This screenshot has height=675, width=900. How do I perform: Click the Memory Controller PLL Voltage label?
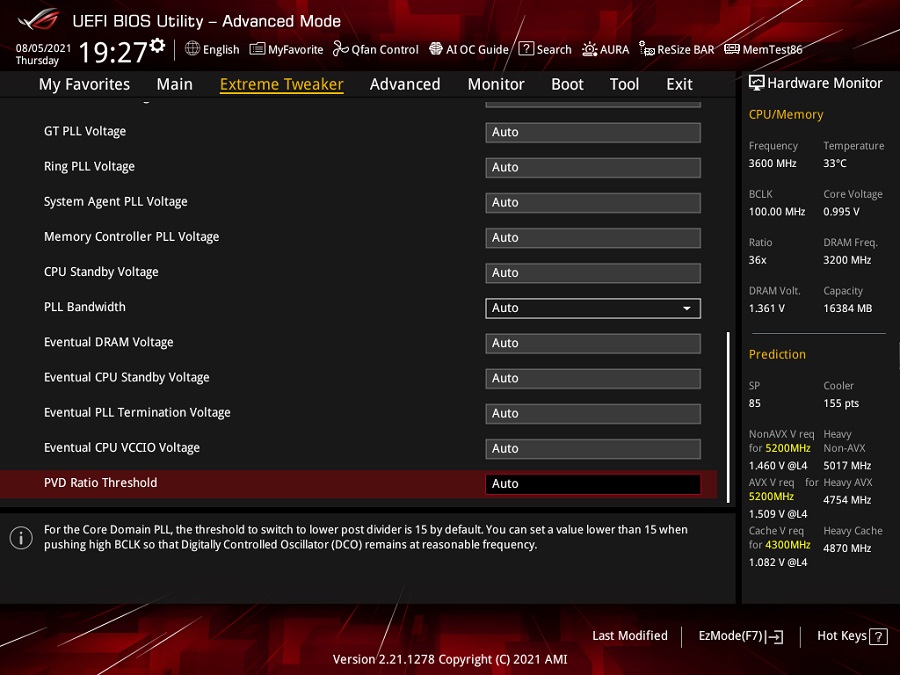[131, 237]
